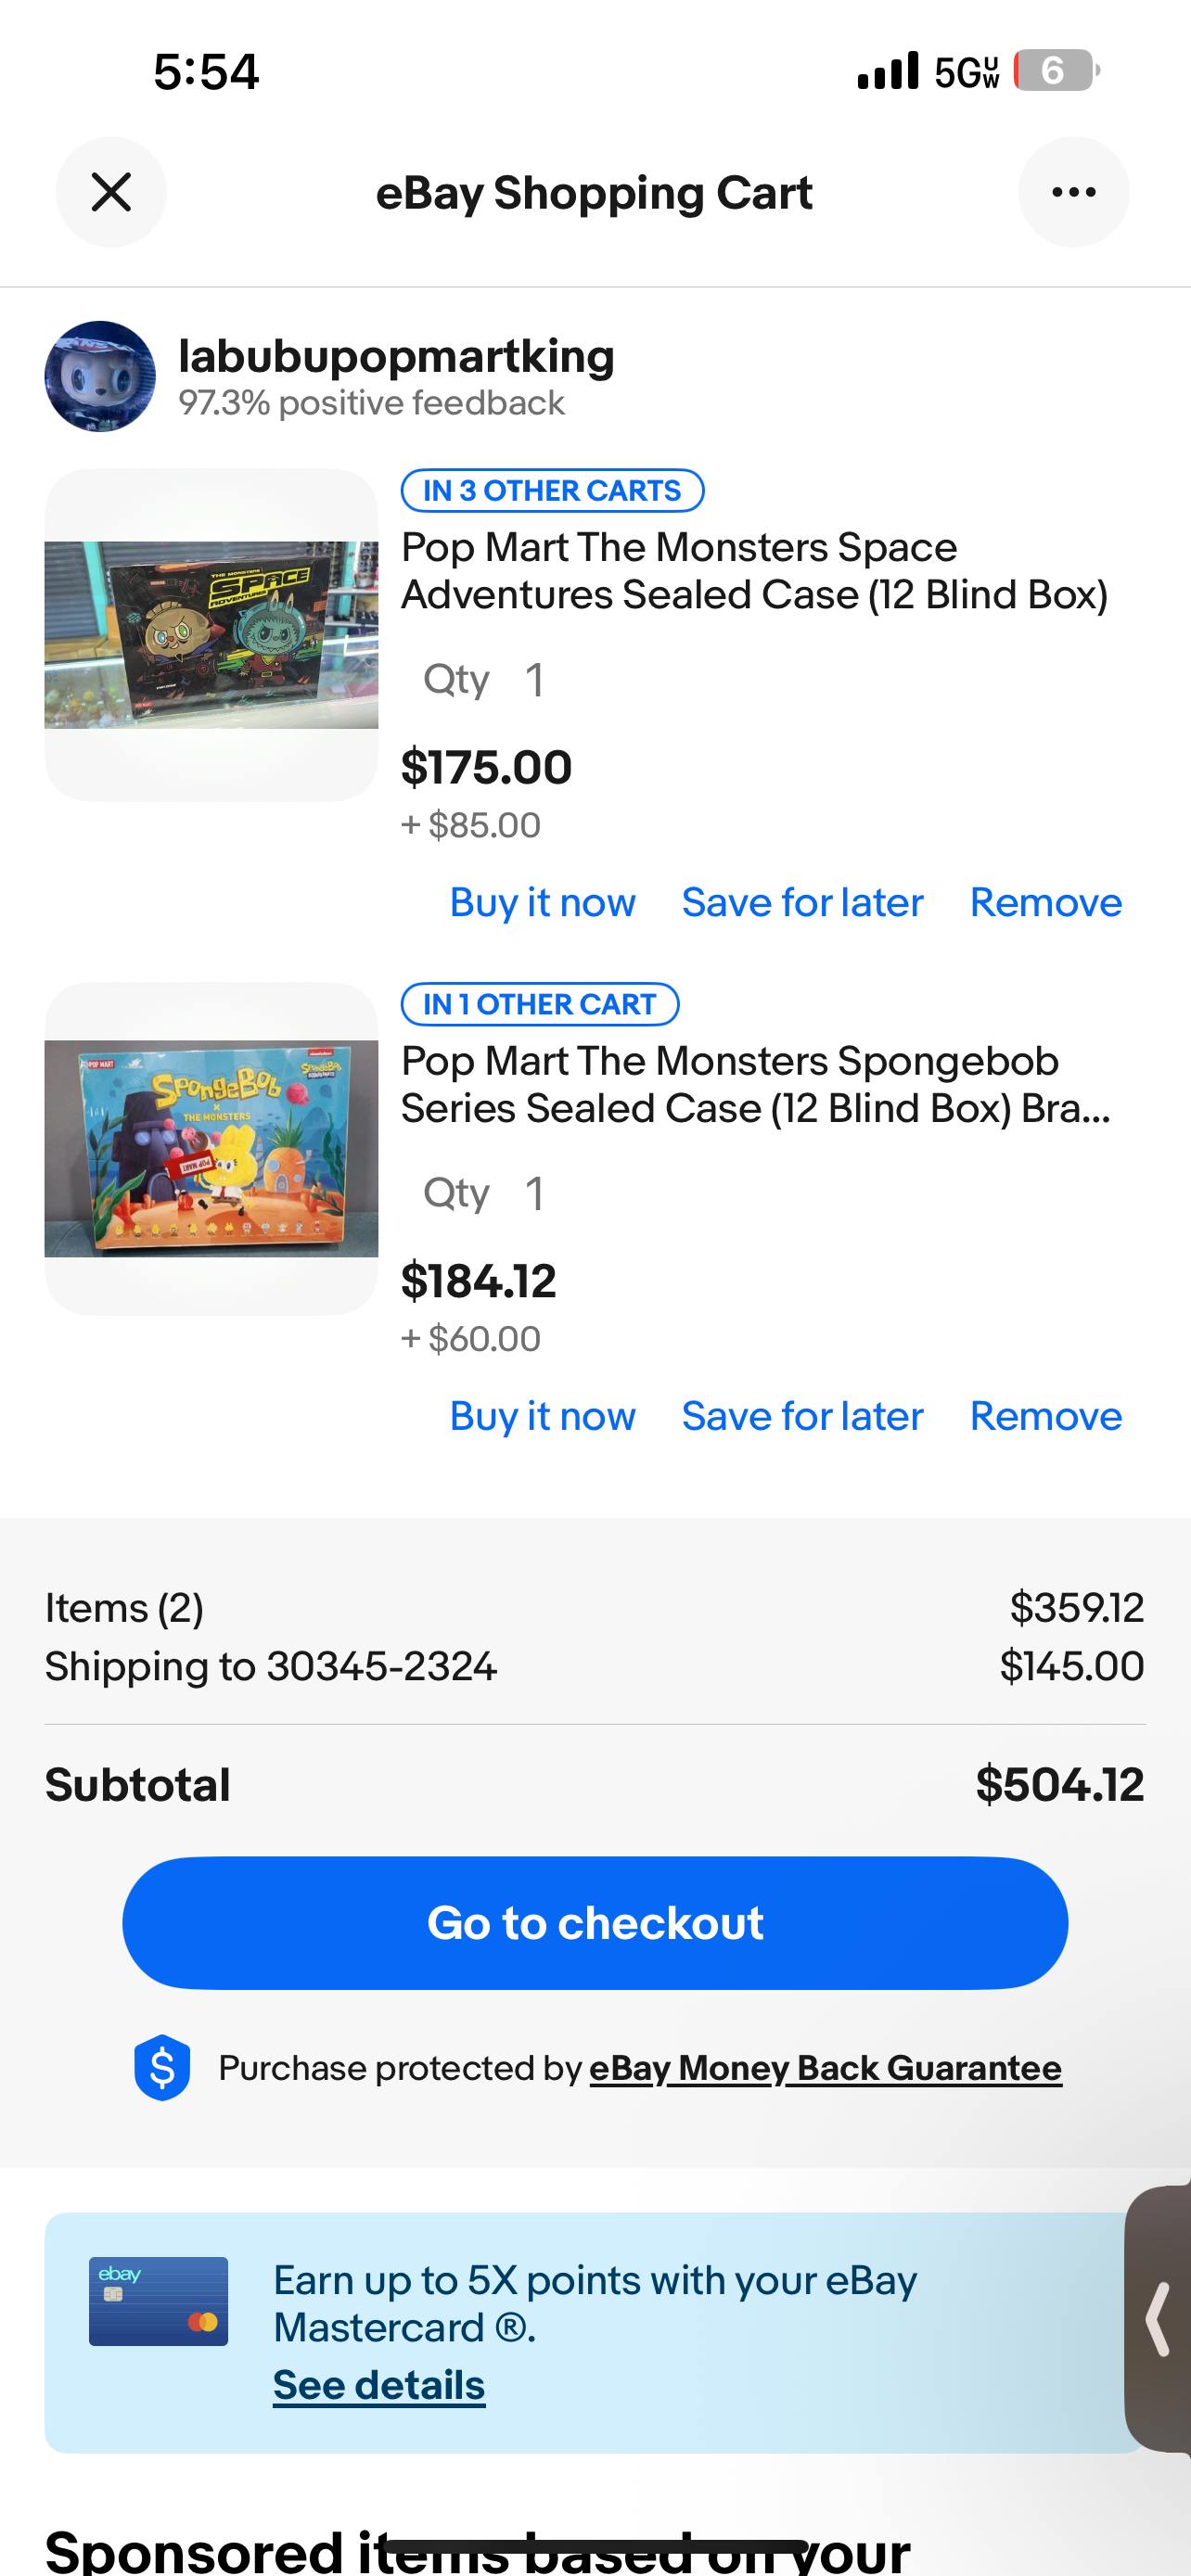Image resolution: width=1191 pixels, height=2576 pixels.
Task: Open the Space Adventures Sealed Case title
Action: (x=754, y=570)
